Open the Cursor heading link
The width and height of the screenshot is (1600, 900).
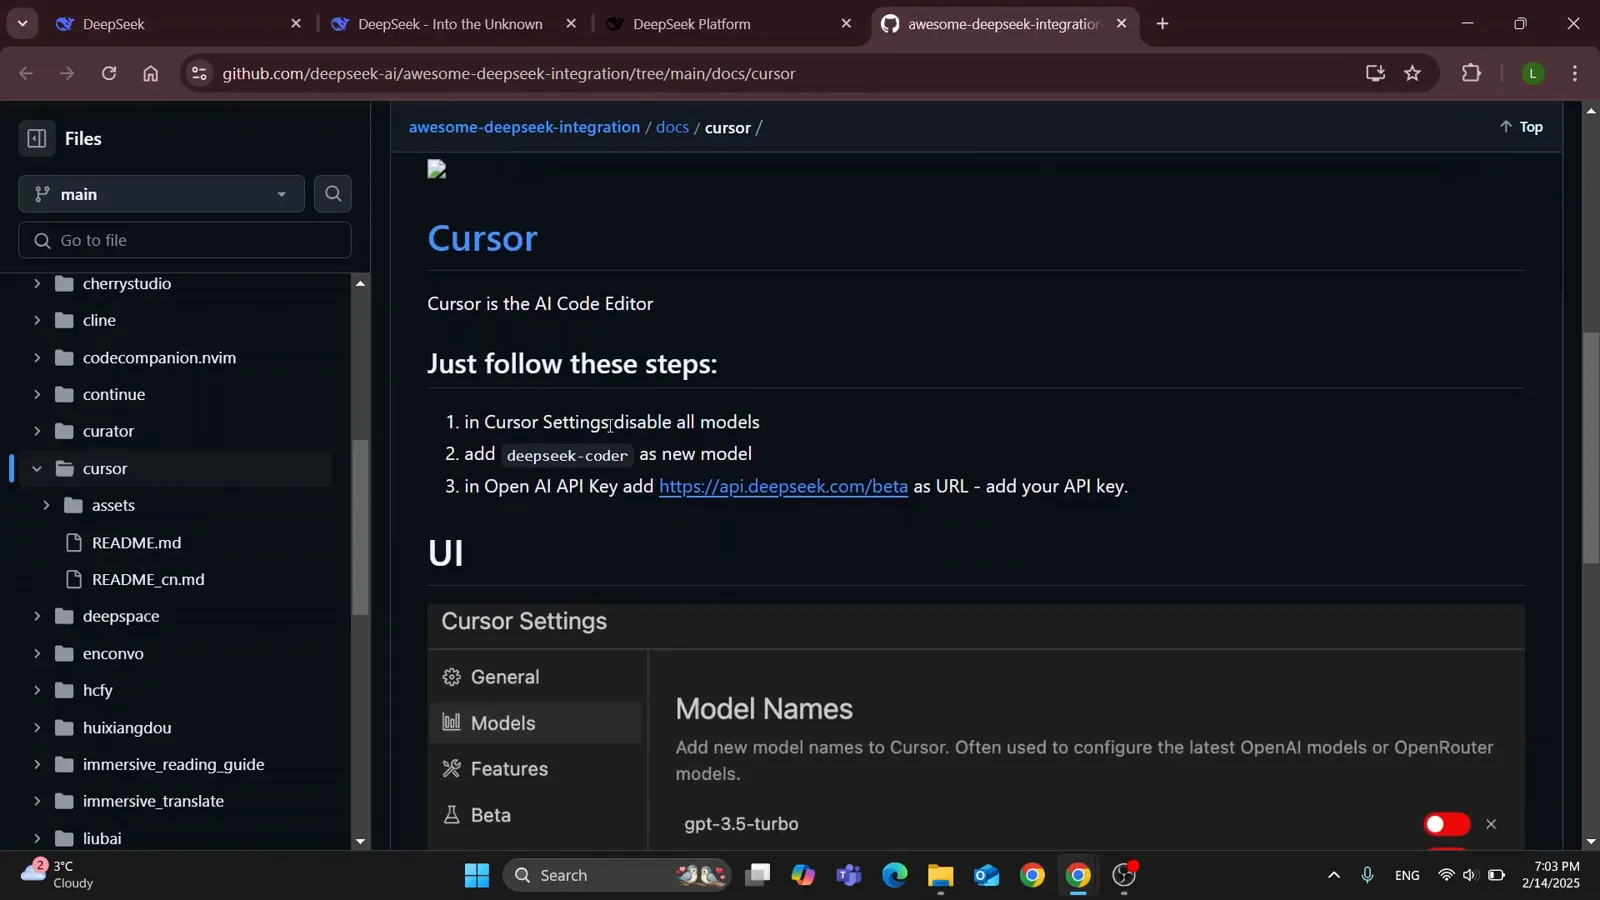coord(482,238)
